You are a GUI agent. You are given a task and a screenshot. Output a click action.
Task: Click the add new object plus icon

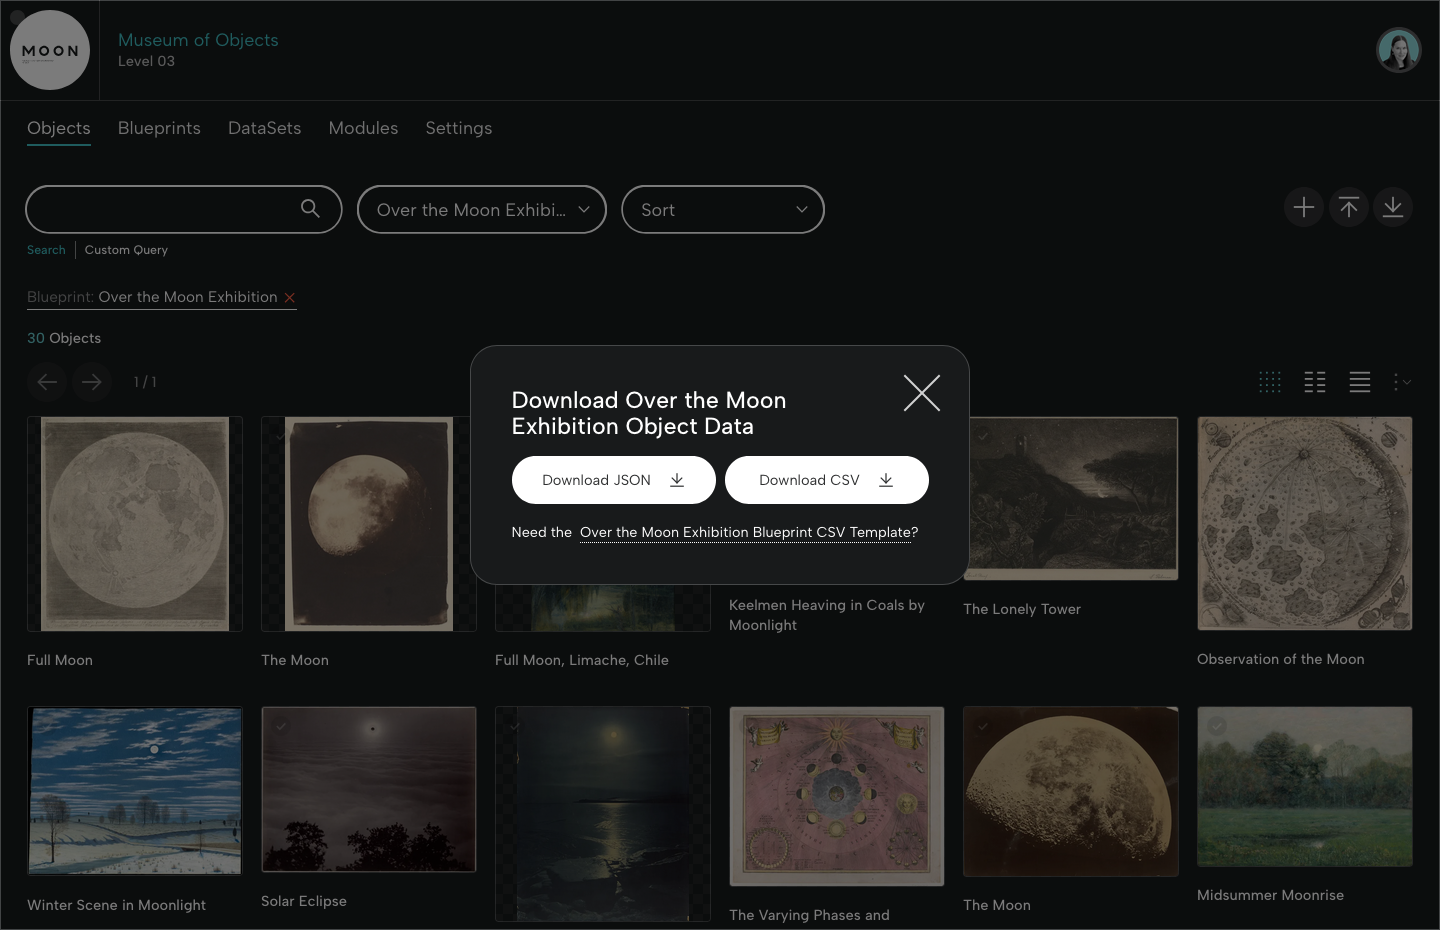[1303, 207]
